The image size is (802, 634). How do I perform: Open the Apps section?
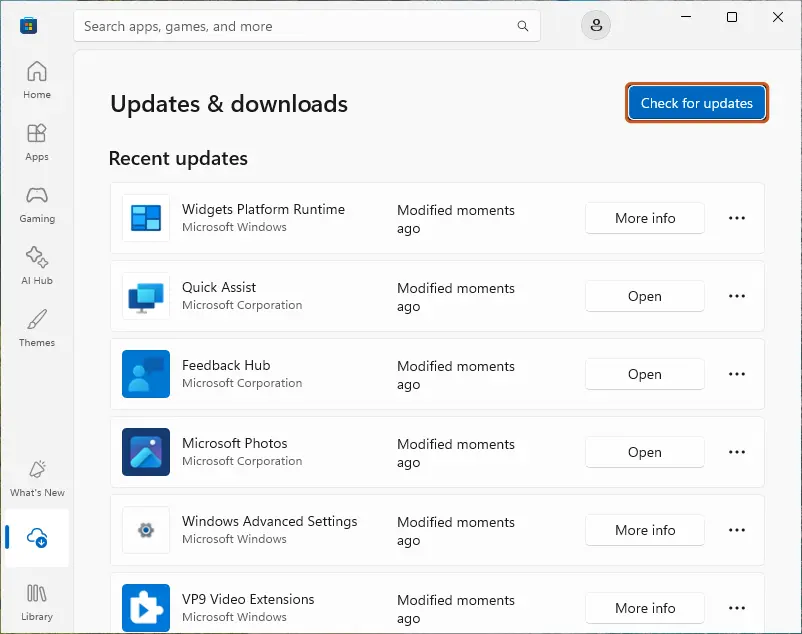37,142
